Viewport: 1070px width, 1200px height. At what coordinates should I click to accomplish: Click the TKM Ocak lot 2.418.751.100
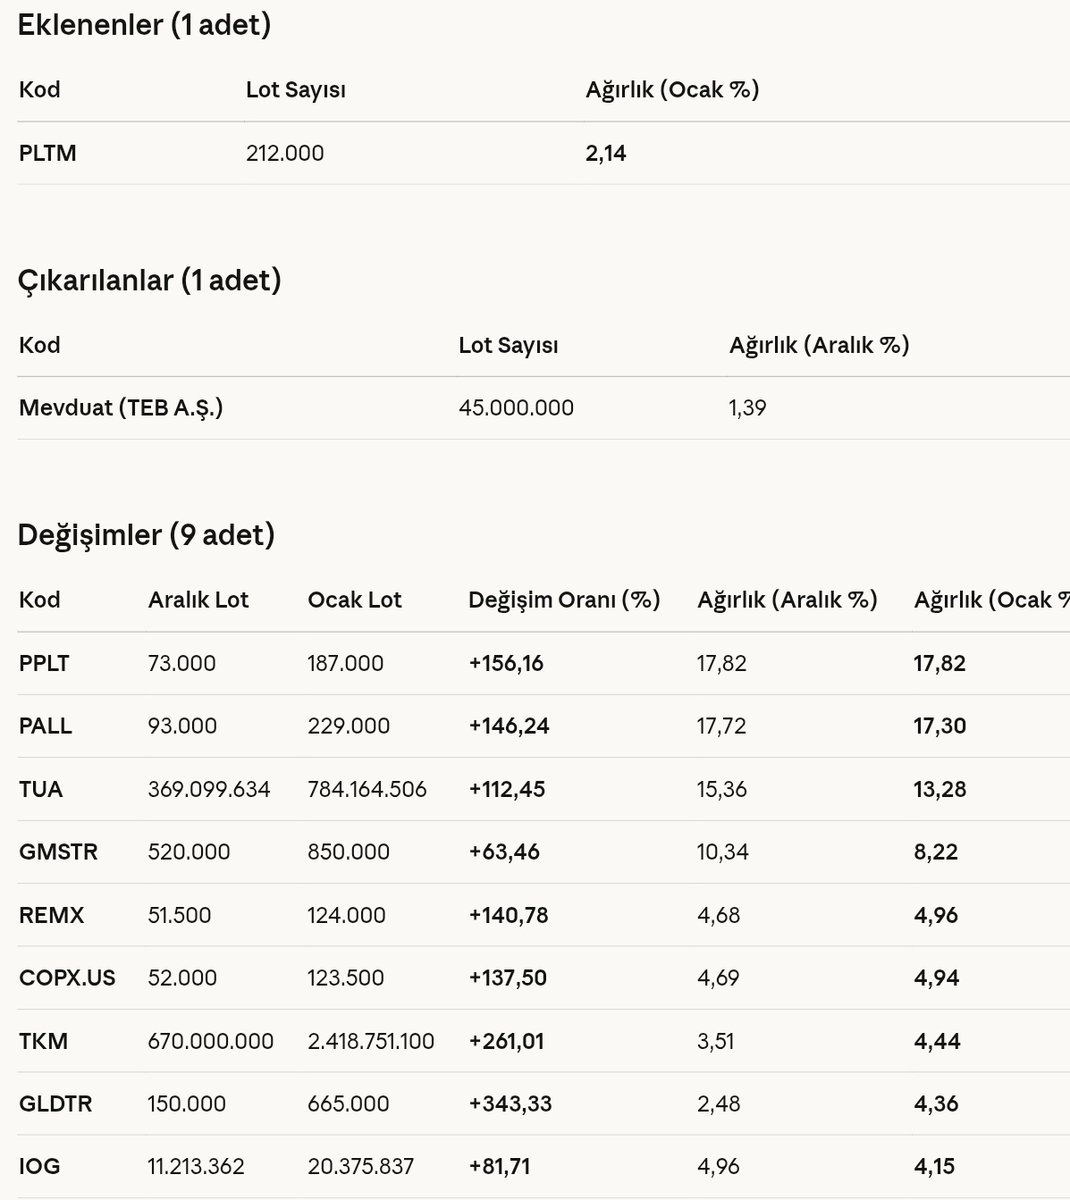pos(371,1041)
